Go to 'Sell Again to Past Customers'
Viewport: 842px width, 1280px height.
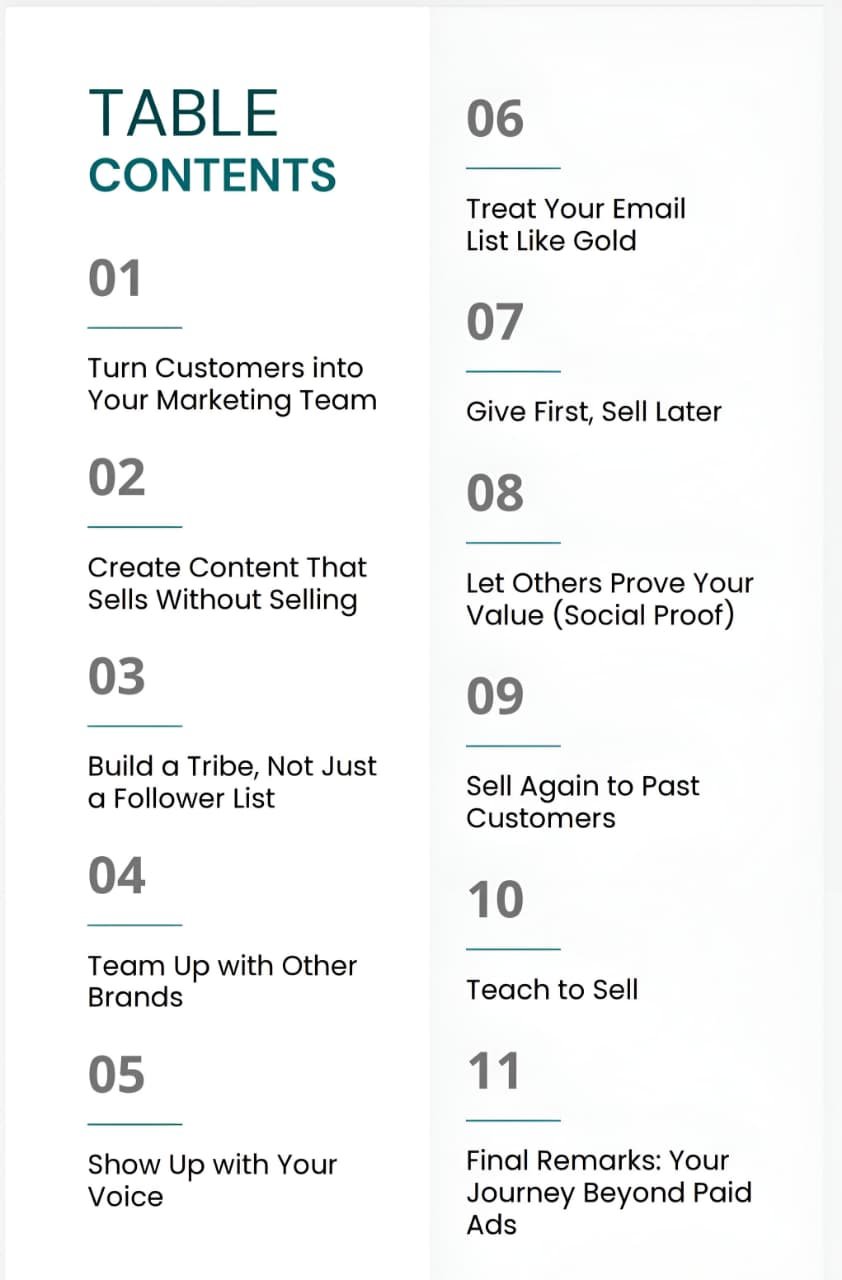pyautogui.click(x=582, y=801)
